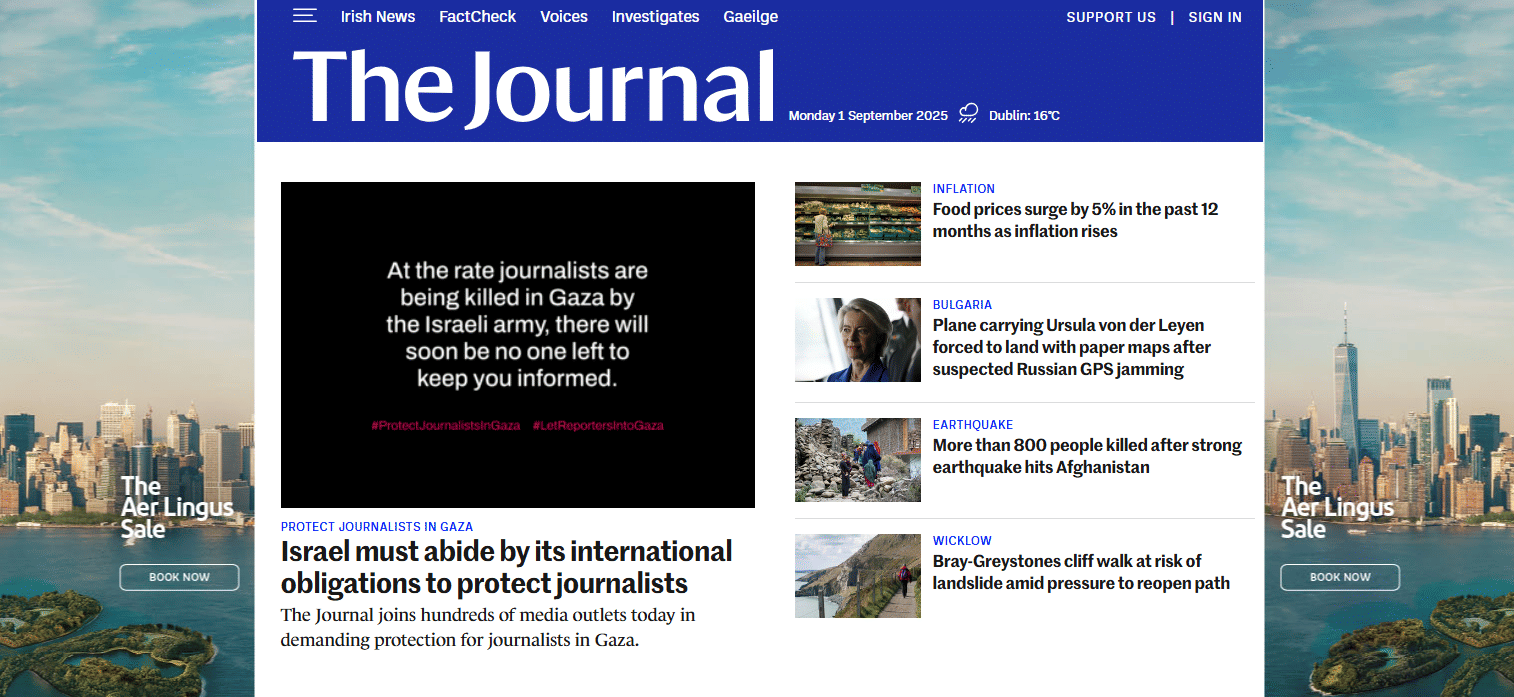1514x697 pixels.
Task: Switch to the Gaeilge section
Action: click(750, 16)
